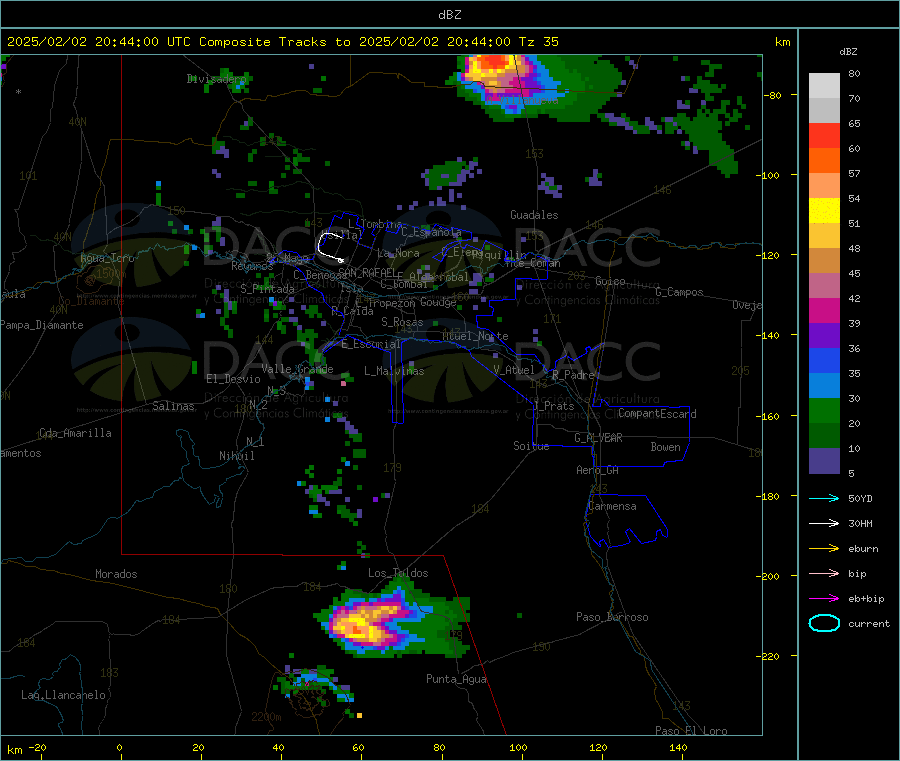Viewport: 900px width, 761px height.
Task: Click the 100 km x-axis tick label
Action: [x=518, y=747]
